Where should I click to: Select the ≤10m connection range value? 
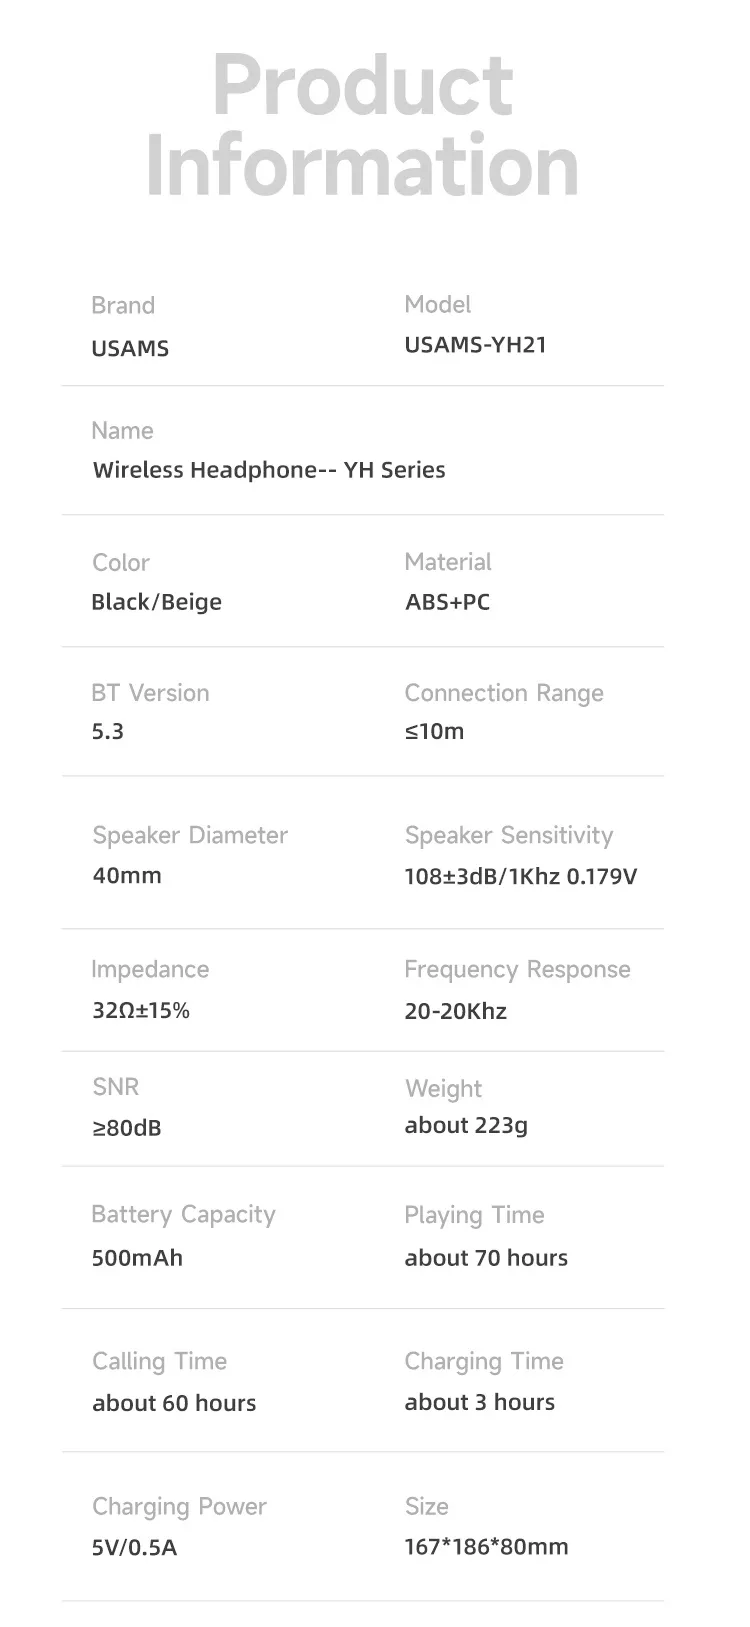point(434,731)
